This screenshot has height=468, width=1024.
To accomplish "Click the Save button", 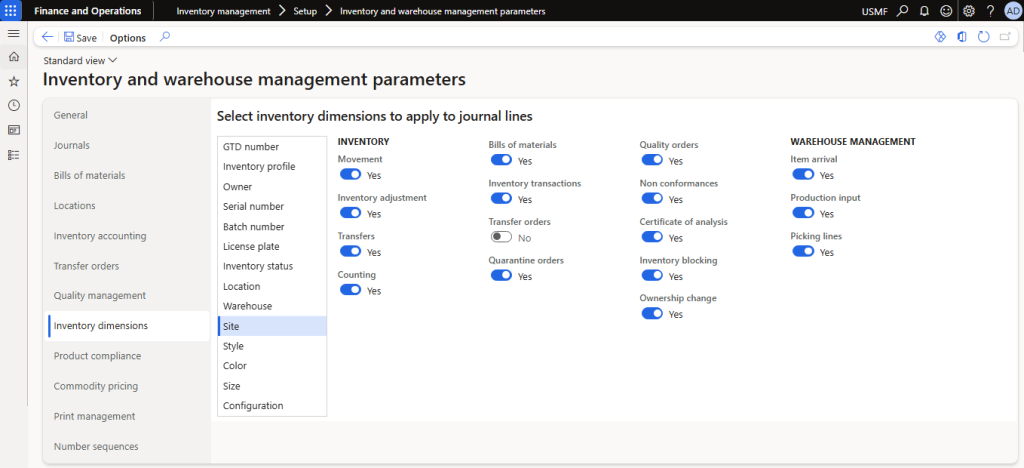I will [80, 38].
